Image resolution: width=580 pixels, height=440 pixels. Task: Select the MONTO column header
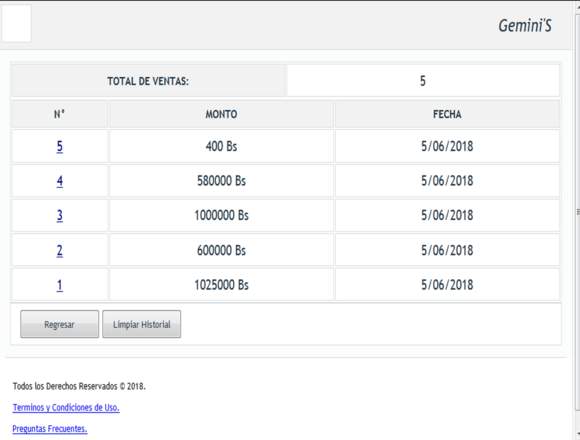[221, 114]
